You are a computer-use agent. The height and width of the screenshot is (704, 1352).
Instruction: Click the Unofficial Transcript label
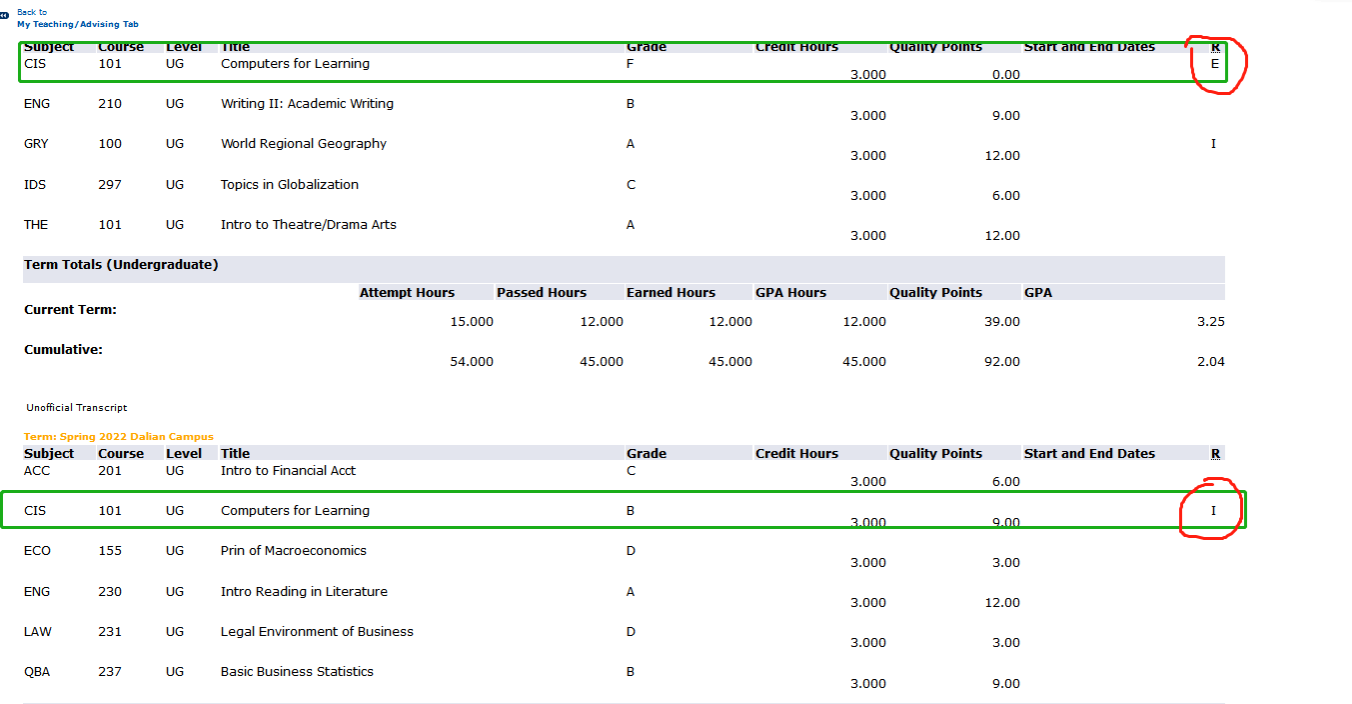(x=77, y=408)
